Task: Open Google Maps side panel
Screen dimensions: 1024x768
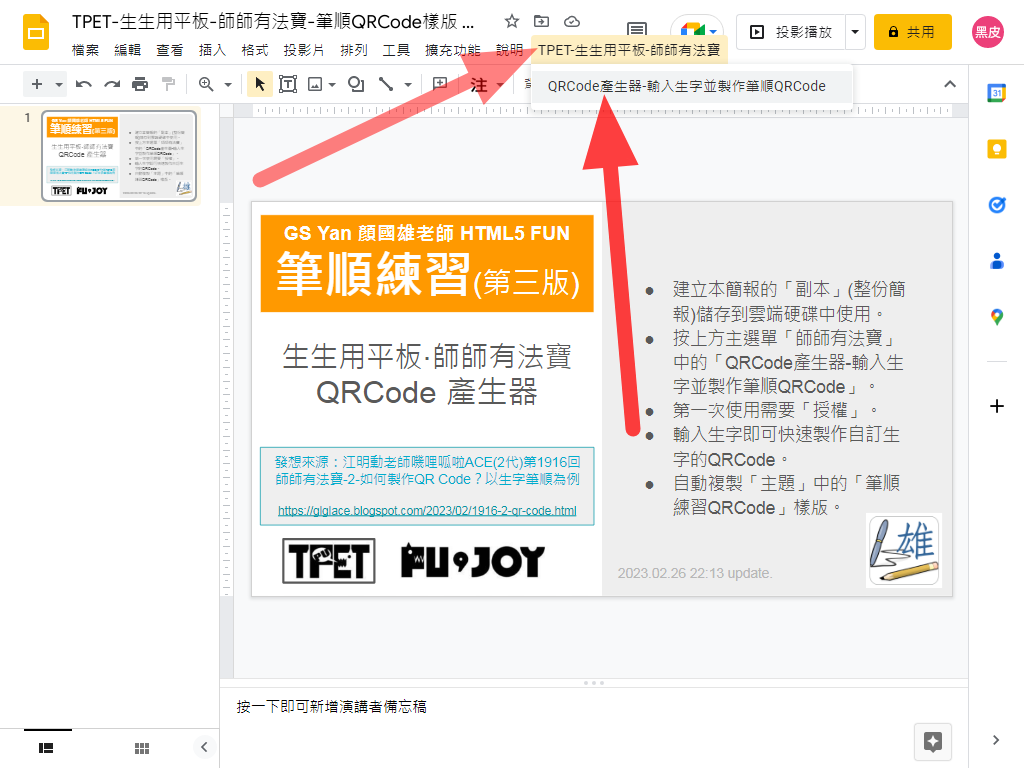Action: [997, 317]
